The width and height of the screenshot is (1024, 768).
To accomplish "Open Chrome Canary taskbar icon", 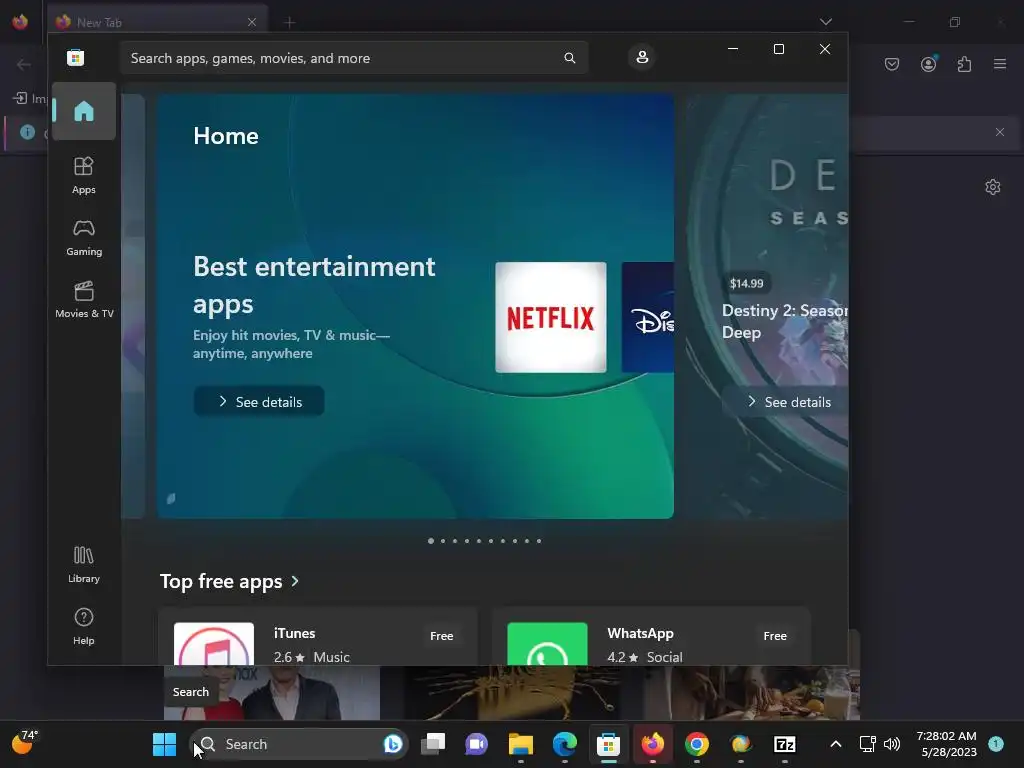I will tap(741, 744).
